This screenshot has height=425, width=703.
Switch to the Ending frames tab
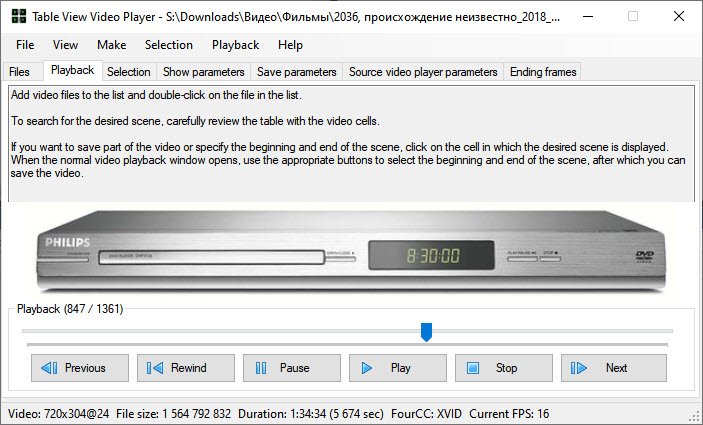click(543, 72)
